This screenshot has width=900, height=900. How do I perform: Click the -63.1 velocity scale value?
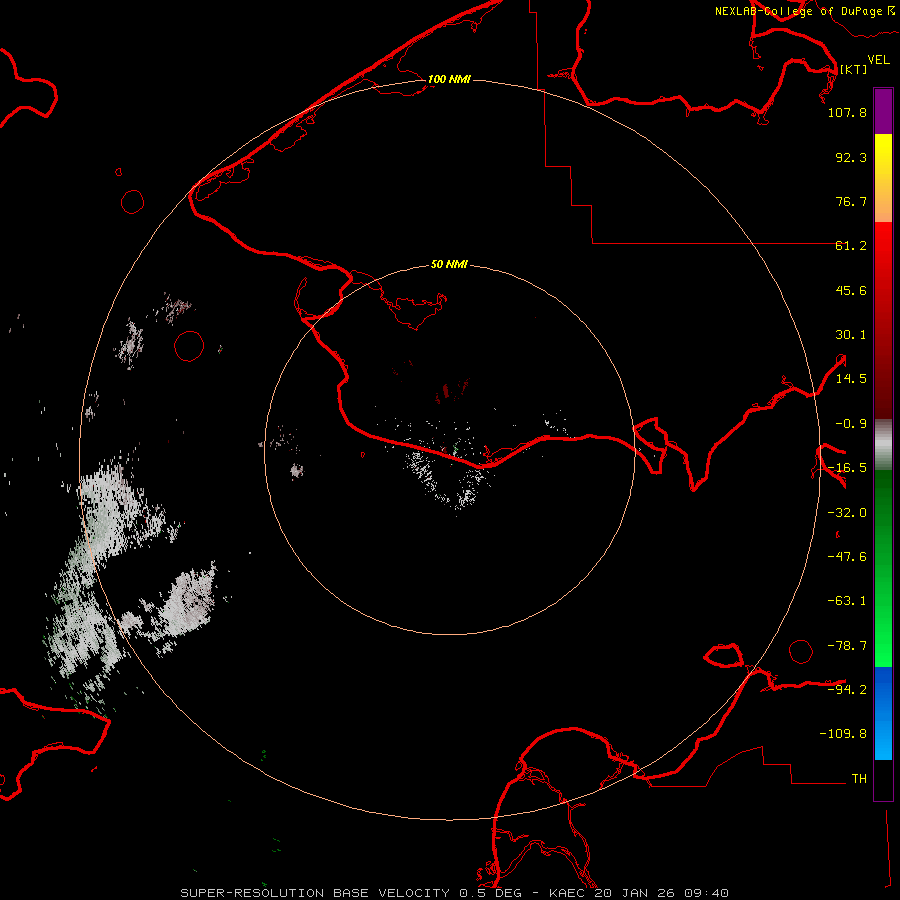847,601
